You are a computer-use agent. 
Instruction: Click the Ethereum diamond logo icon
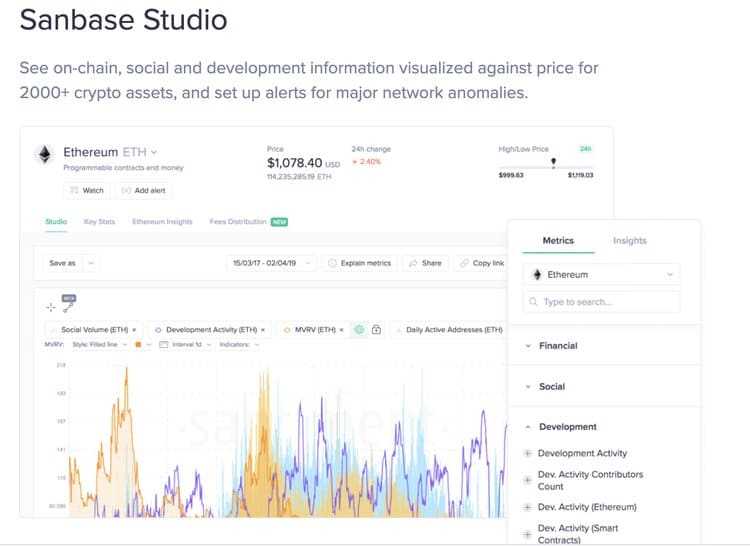click(x=44, y=154)
